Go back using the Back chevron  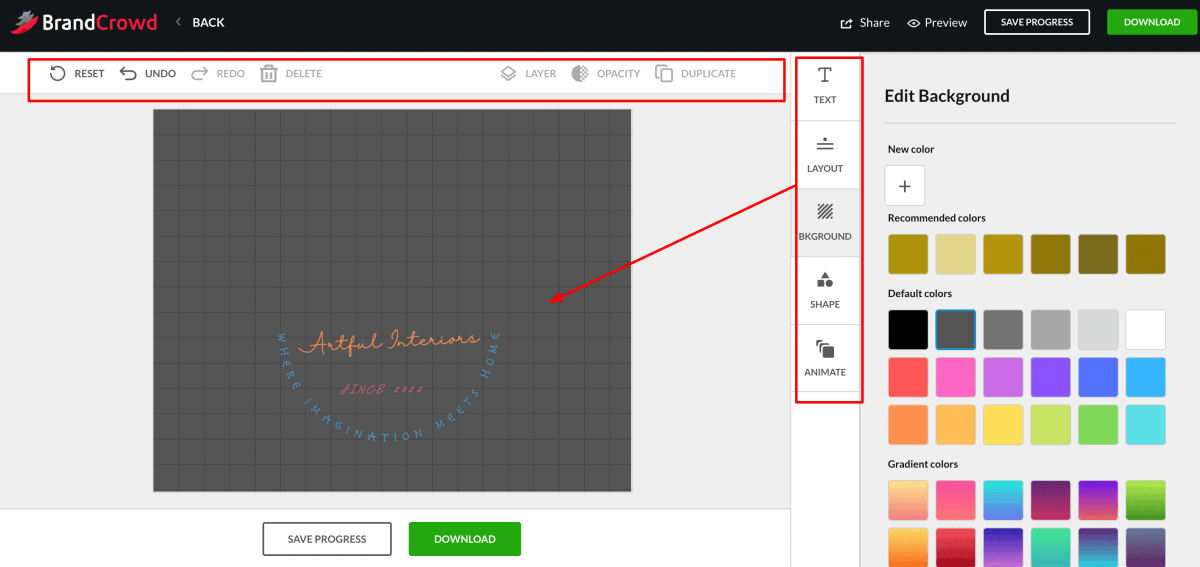tap(178, 22)
